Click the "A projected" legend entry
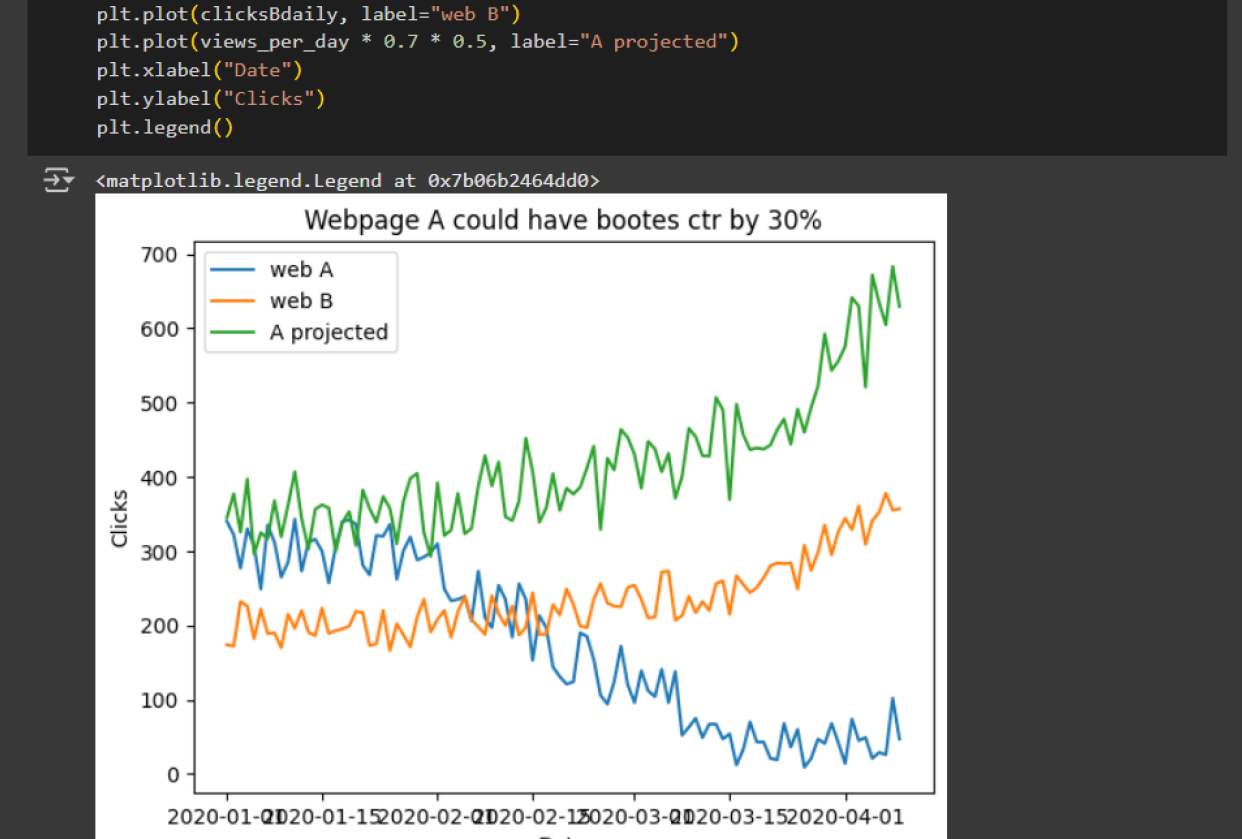Image resolution: width=1242 pixels, height=839 pixels. click(x=329, y=332)
